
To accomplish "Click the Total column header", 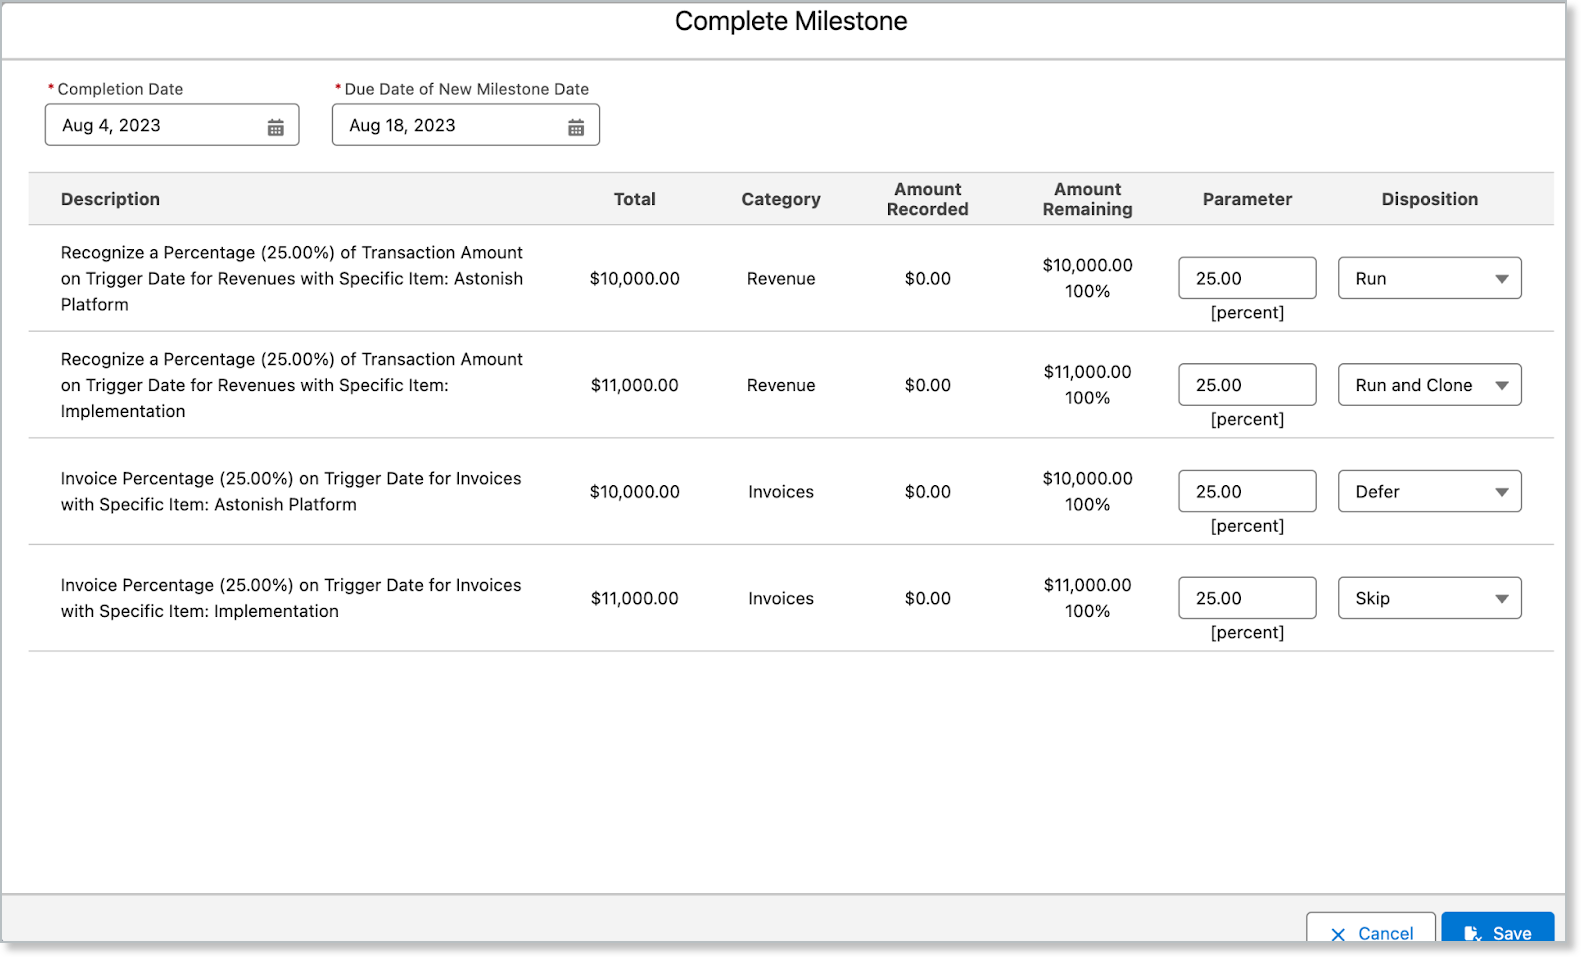I will click(x=635, y=199).
